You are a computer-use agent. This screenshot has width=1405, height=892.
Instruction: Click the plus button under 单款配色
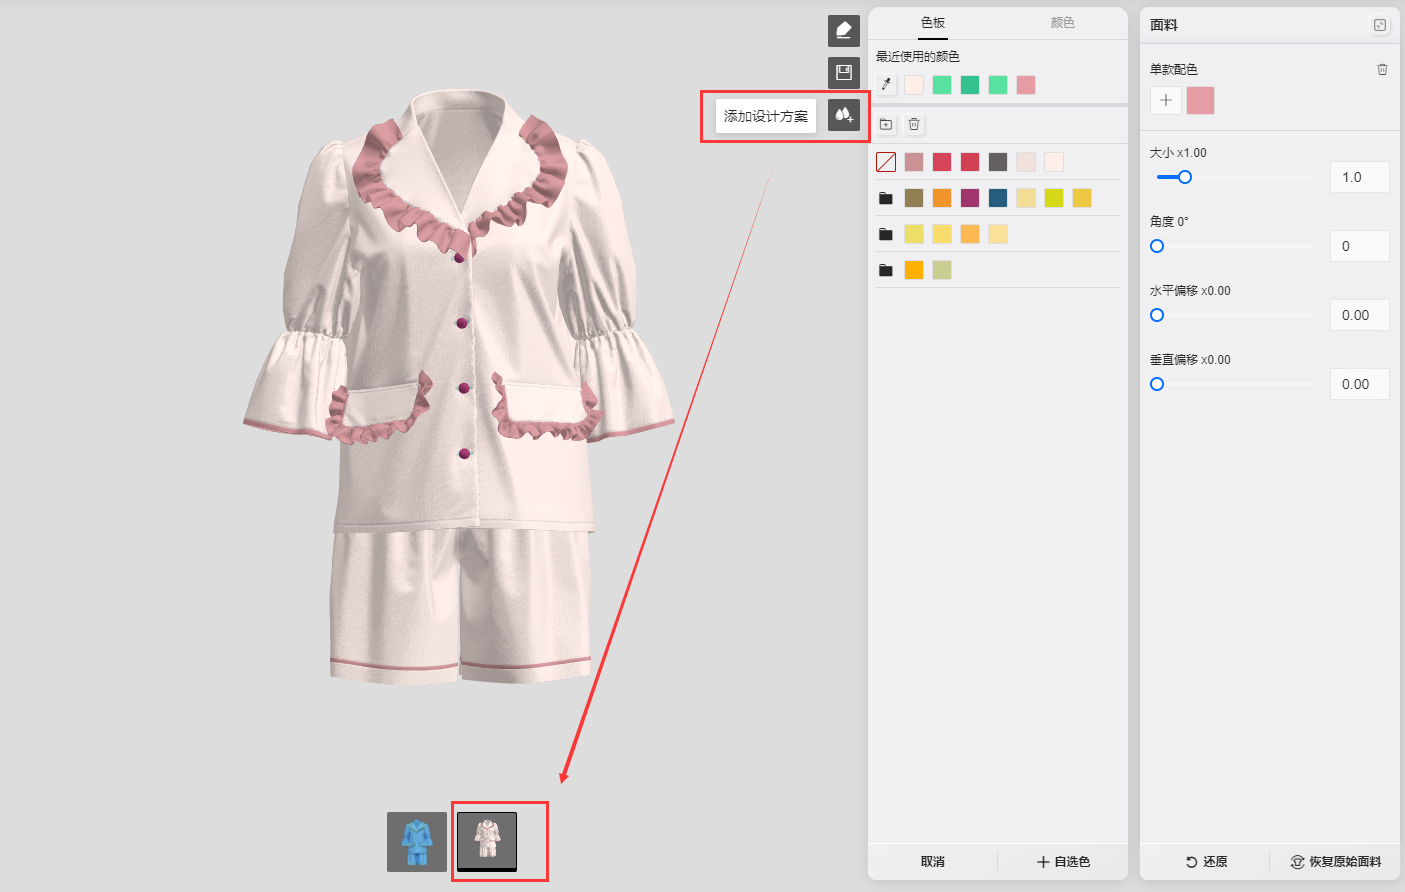click(x=1166, y=100)
